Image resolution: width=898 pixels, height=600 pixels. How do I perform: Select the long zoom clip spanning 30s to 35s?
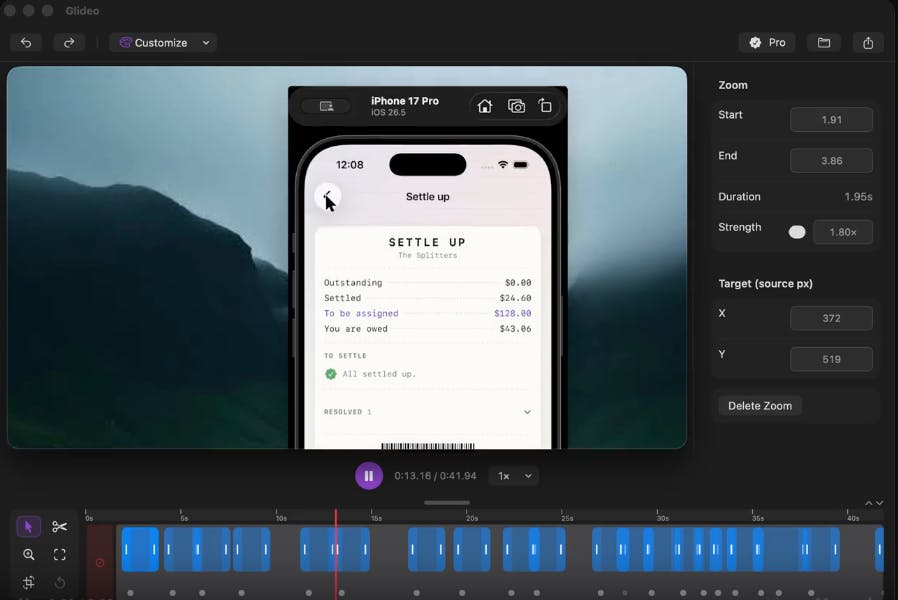(x=716, y=550)
